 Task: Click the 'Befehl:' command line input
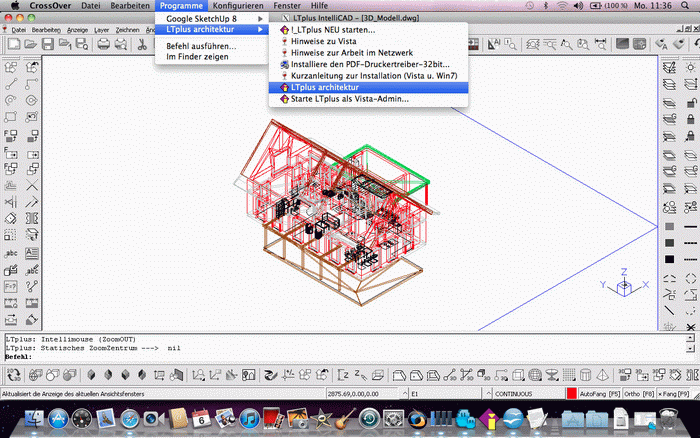(x=346, y=357)
